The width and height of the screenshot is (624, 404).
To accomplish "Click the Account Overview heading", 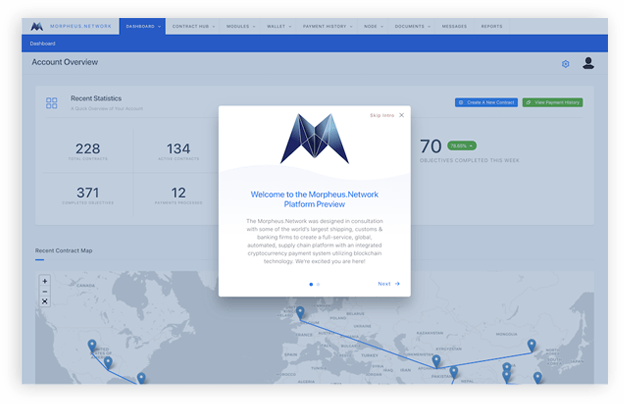I will tap(65, 62).
